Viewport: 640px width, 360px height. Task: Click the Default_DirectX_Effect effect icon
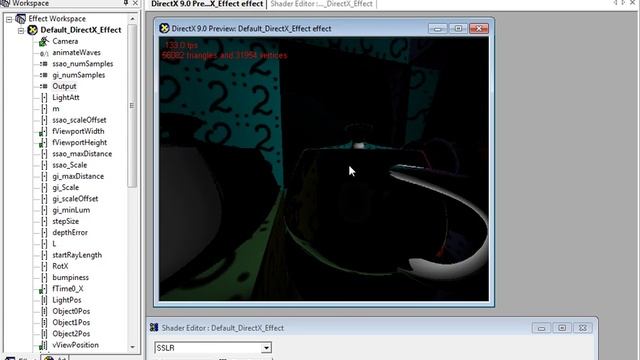(x=32, y=30)
